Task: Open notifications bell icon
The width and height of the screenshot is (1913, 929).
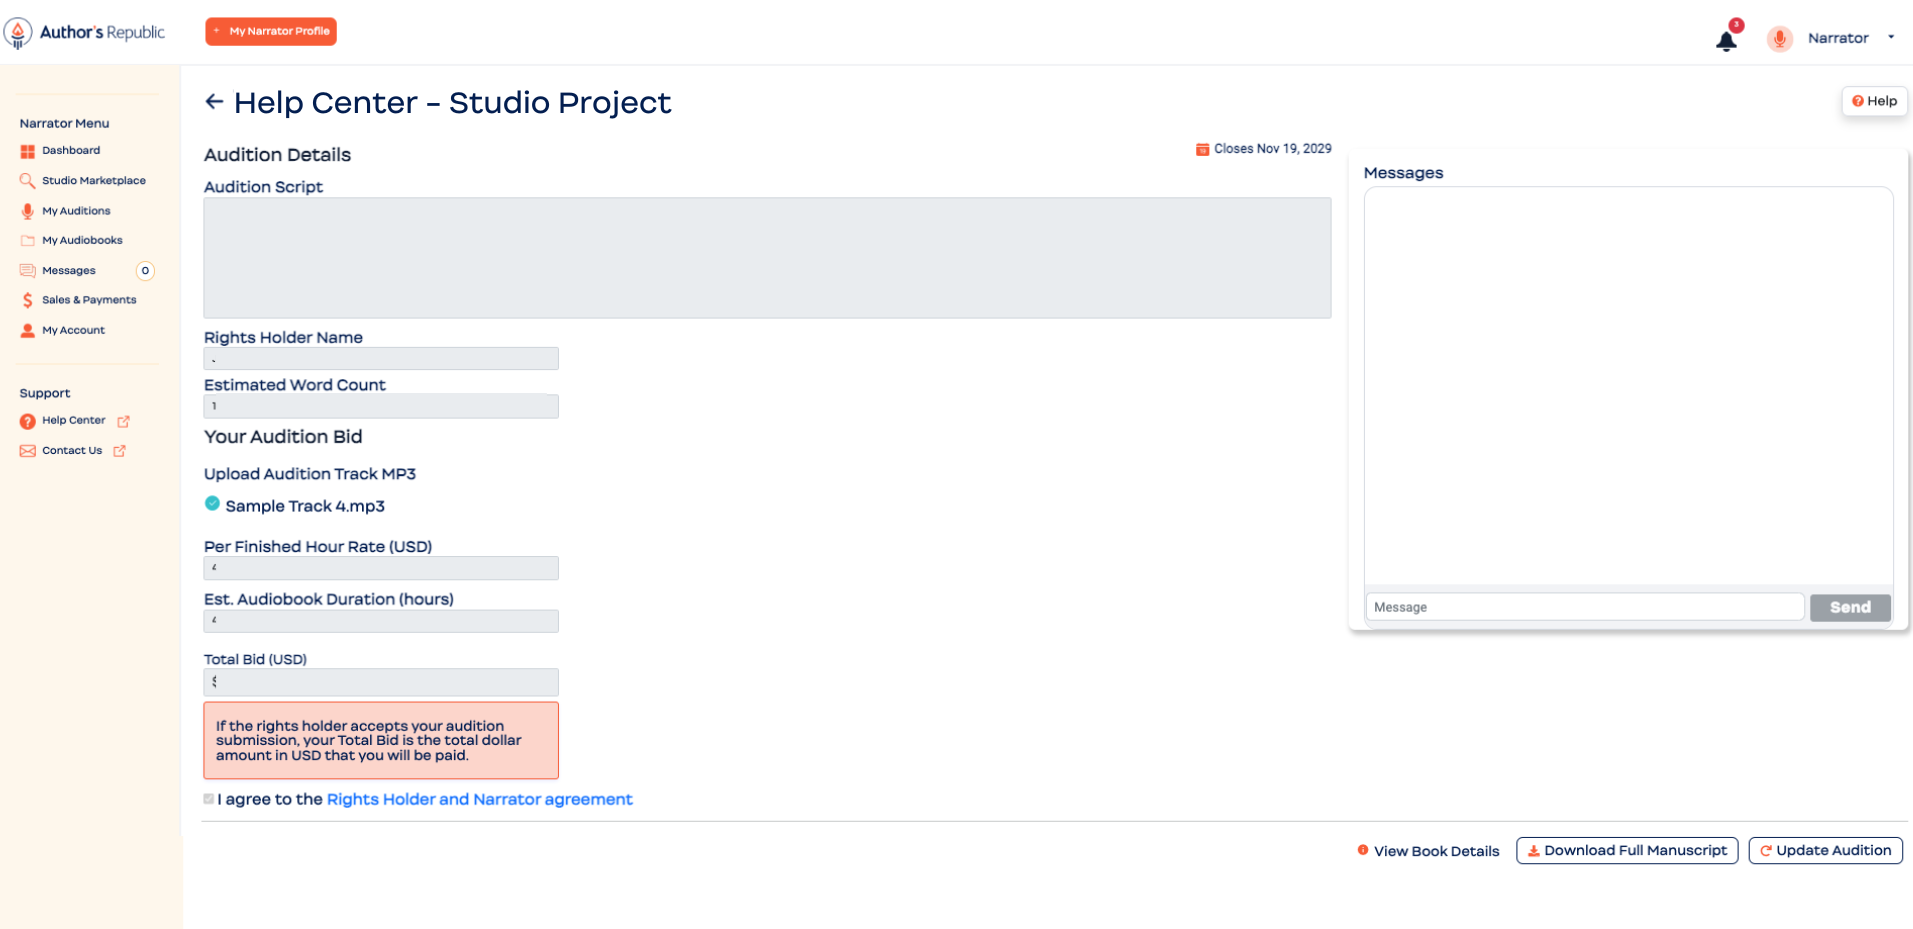Action: click(1726, 41)
